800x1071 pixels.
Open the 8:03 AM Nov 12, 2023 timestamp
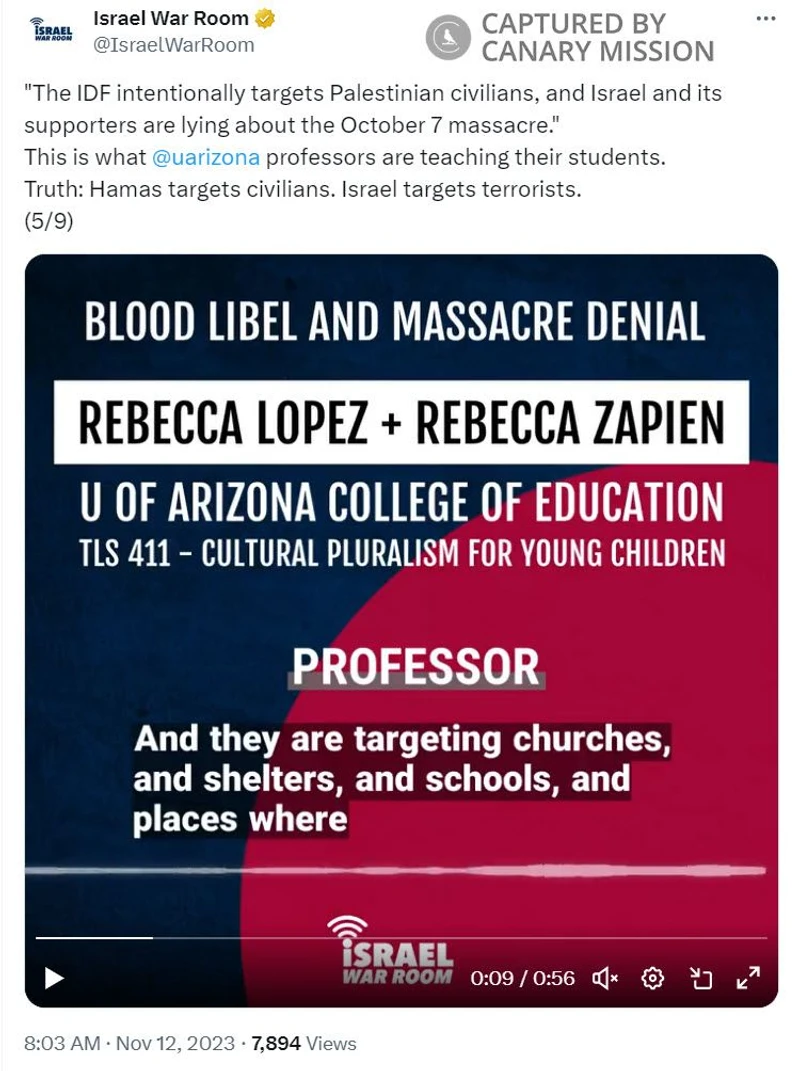pyautogui.click(x=128, y=1043)
